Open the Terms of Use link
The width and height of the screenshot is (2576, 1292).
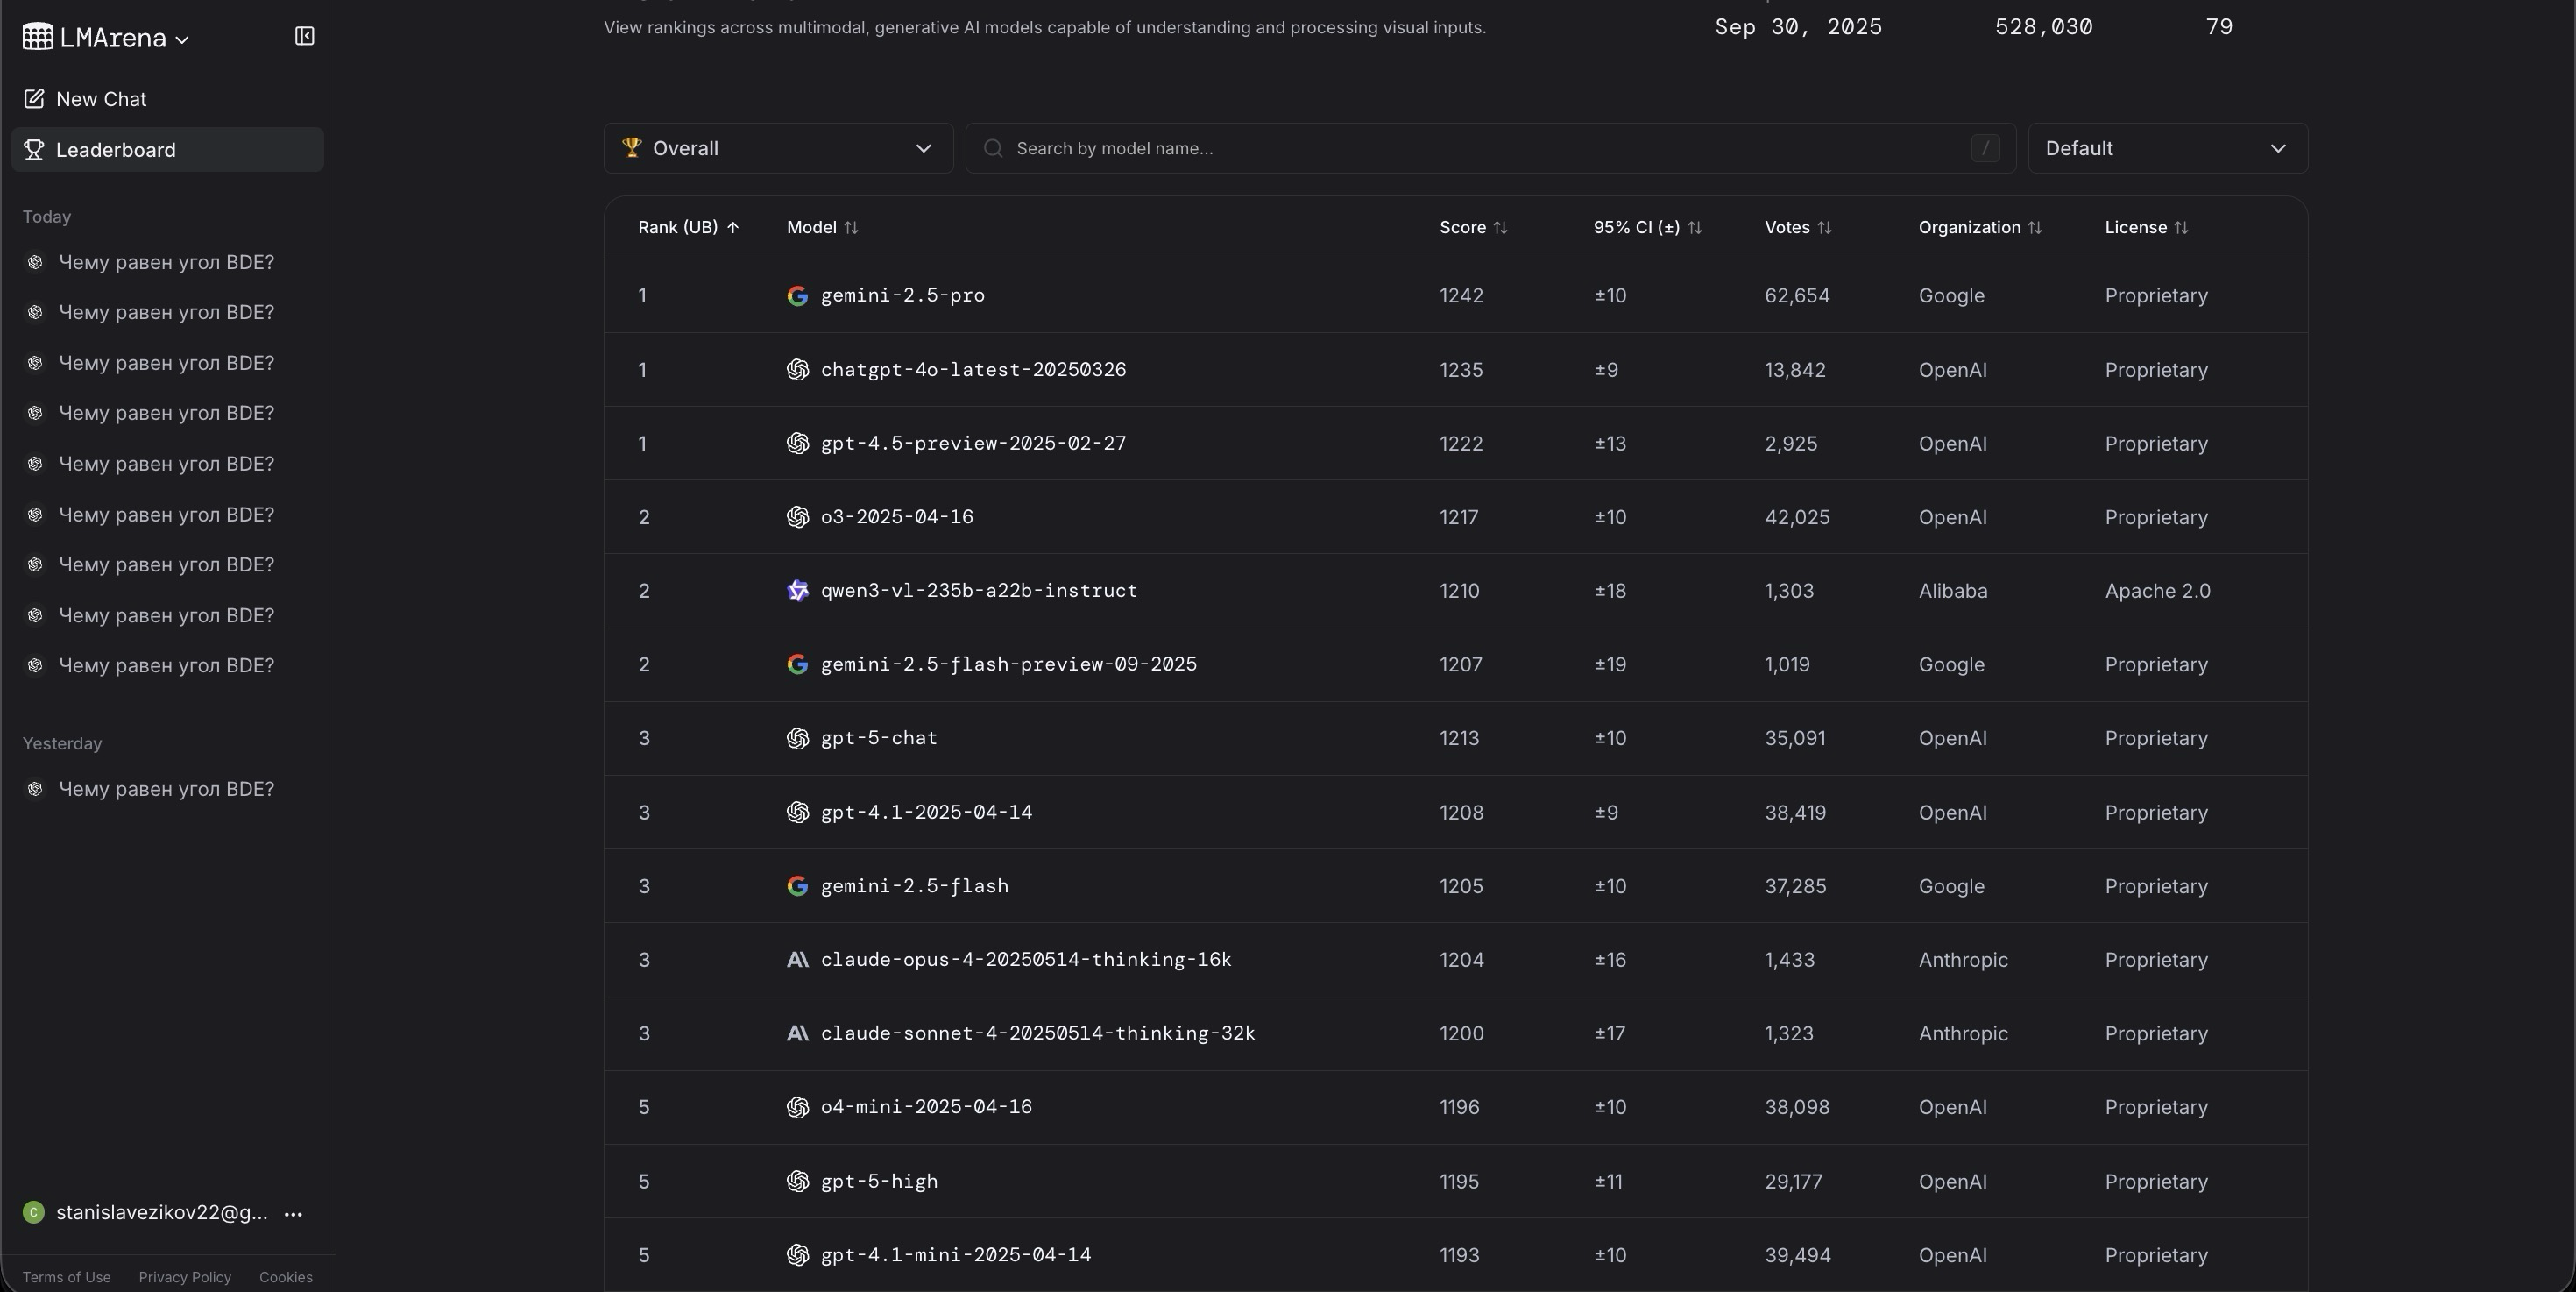click(x=67, y=1277)
